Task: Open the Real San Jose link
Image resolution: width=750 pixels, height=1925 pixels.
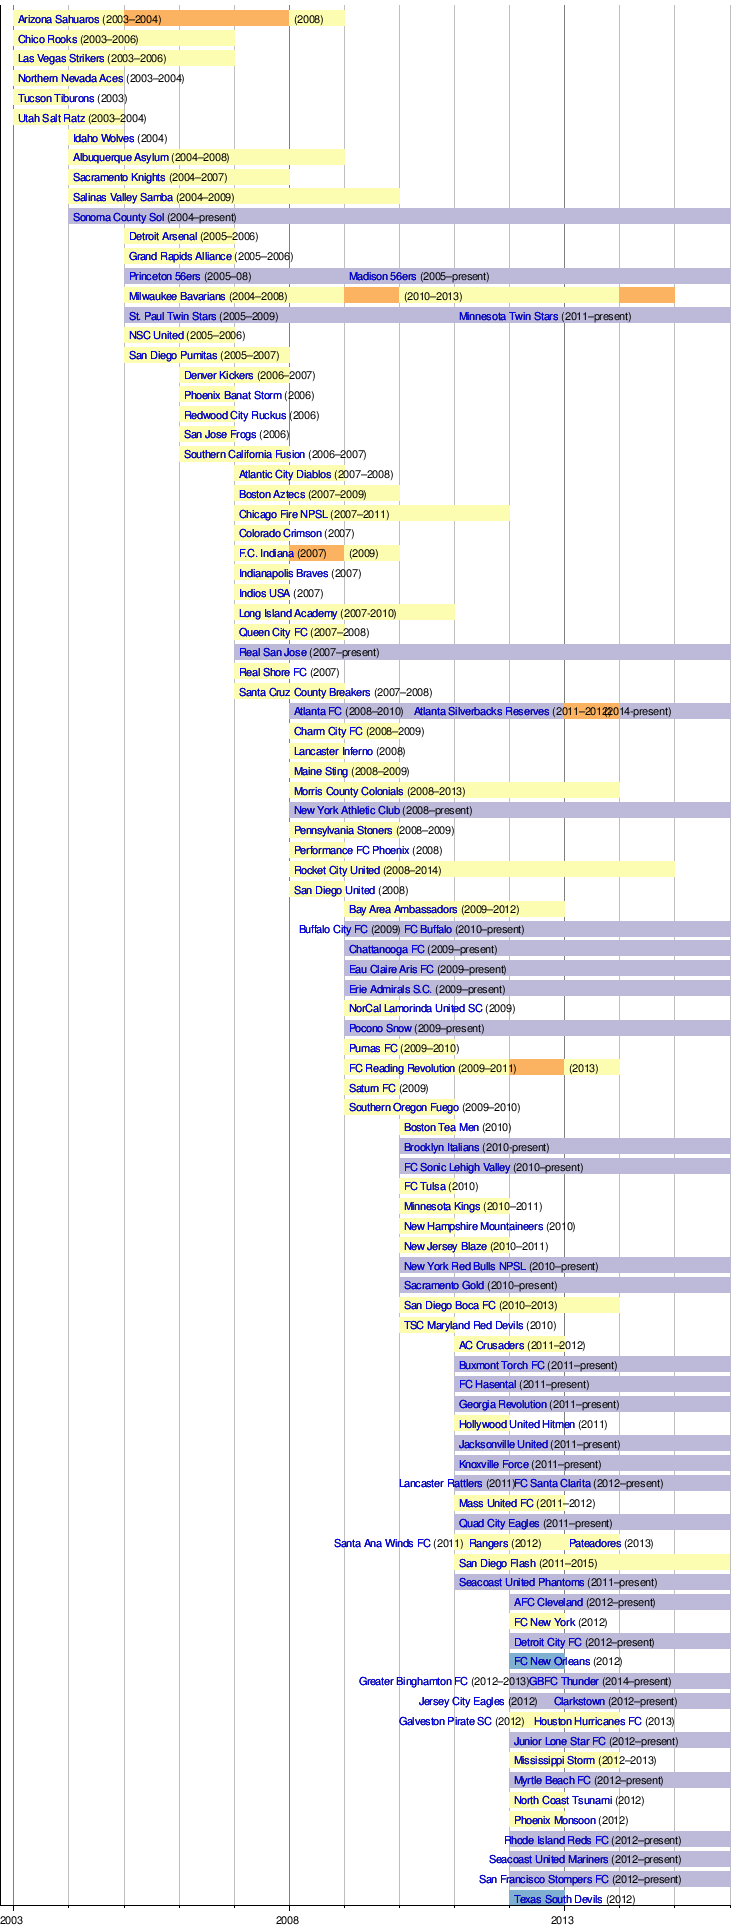Action: (272, 652)
